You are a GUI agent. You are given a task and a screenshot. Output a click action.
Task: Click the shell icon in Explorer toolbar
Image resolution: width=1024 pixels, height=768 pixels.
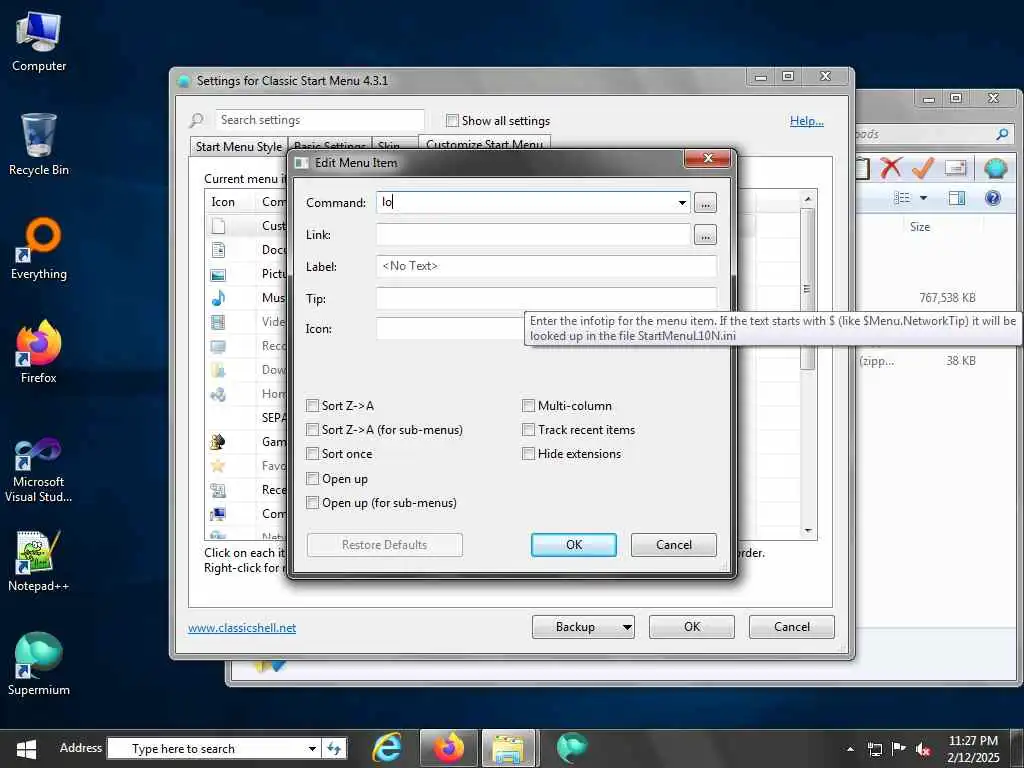[995, 168]
